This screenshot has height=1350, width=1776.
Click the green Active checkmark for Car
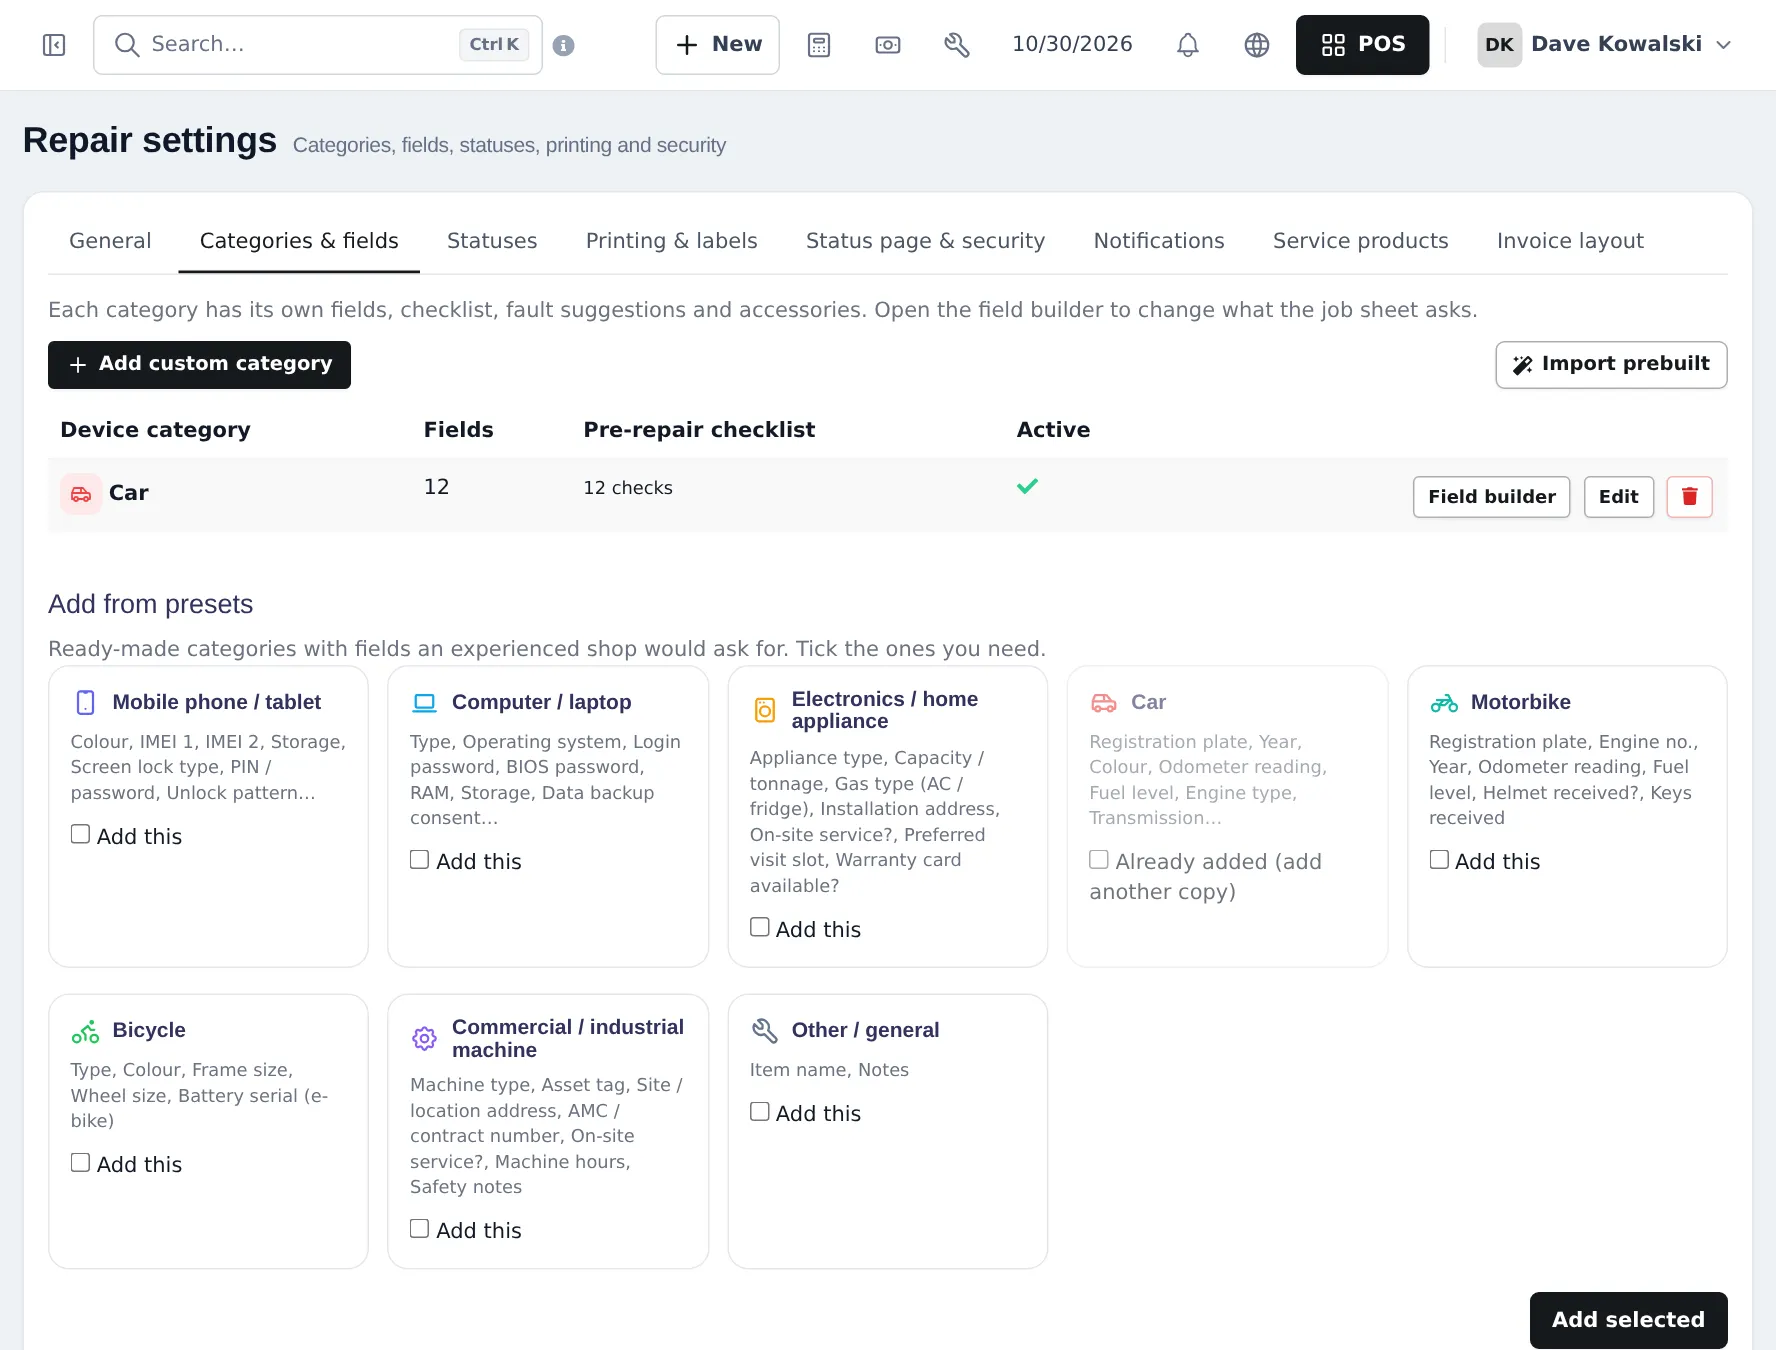point(1027,487)
